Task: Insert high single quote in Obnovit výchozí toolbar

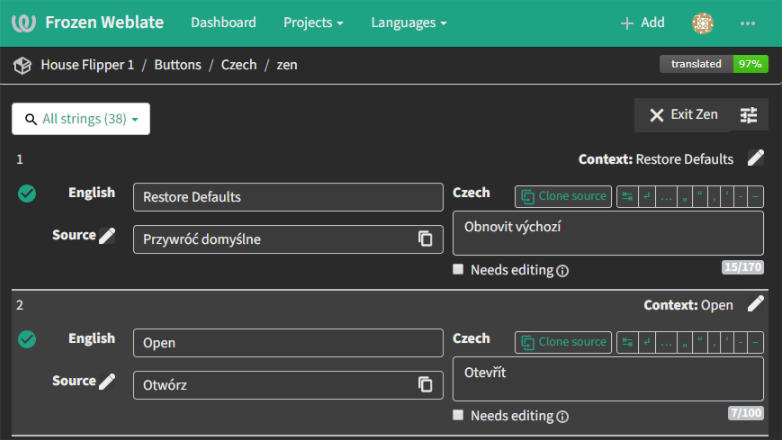Action: [x=727, y=197]
